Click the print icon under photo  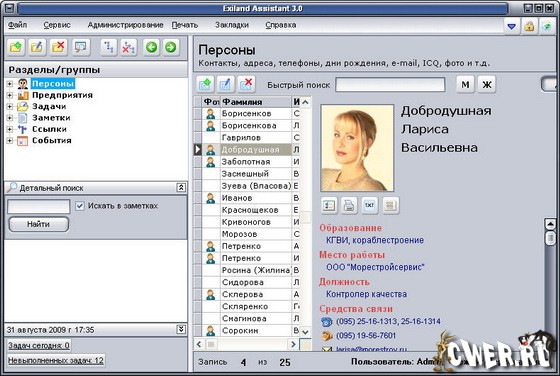349,205
